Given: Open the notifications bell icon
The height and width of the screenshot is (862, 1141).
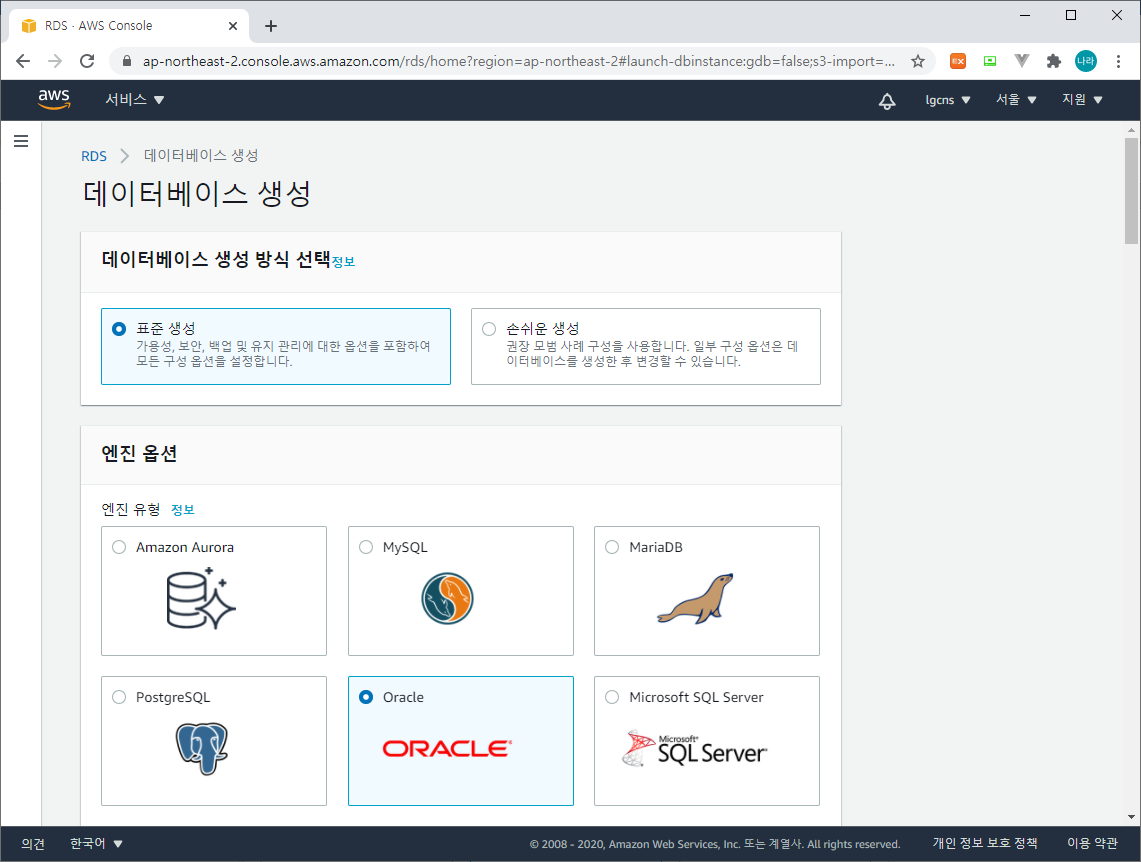Looking at the screenshot, I should (x=887, y=100).
